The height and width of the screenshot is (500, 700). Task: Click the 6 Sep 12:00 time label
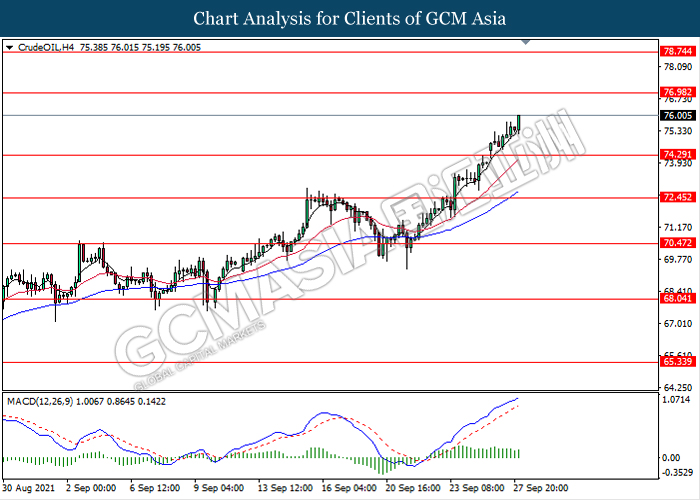[x=154, y=488]
